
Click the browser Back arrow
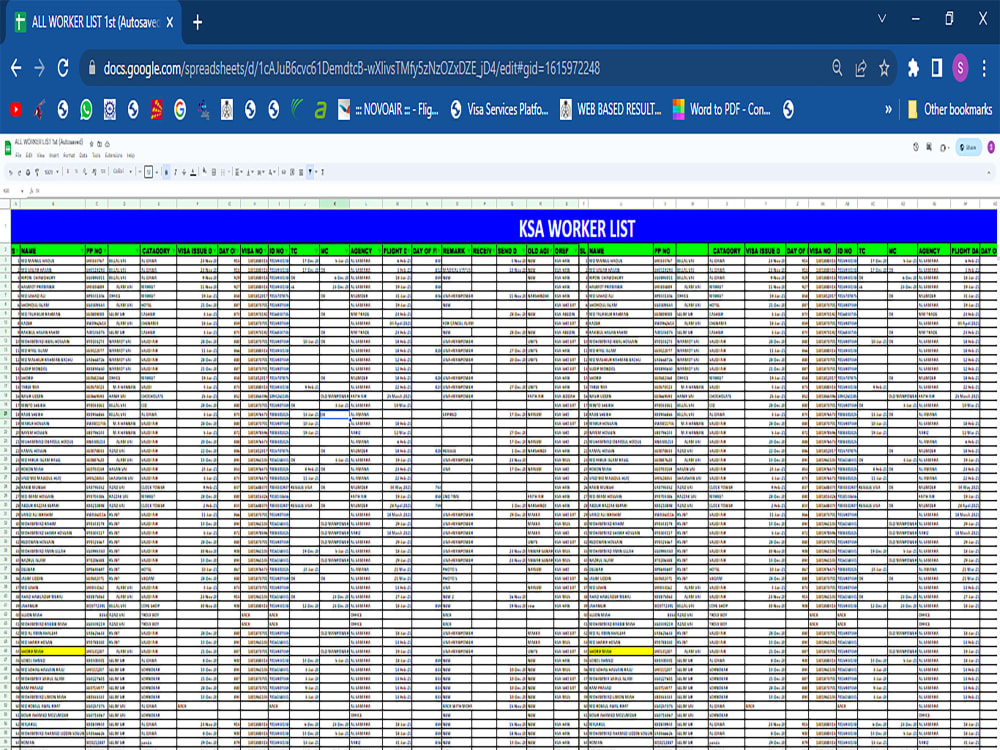coord(16,68)
